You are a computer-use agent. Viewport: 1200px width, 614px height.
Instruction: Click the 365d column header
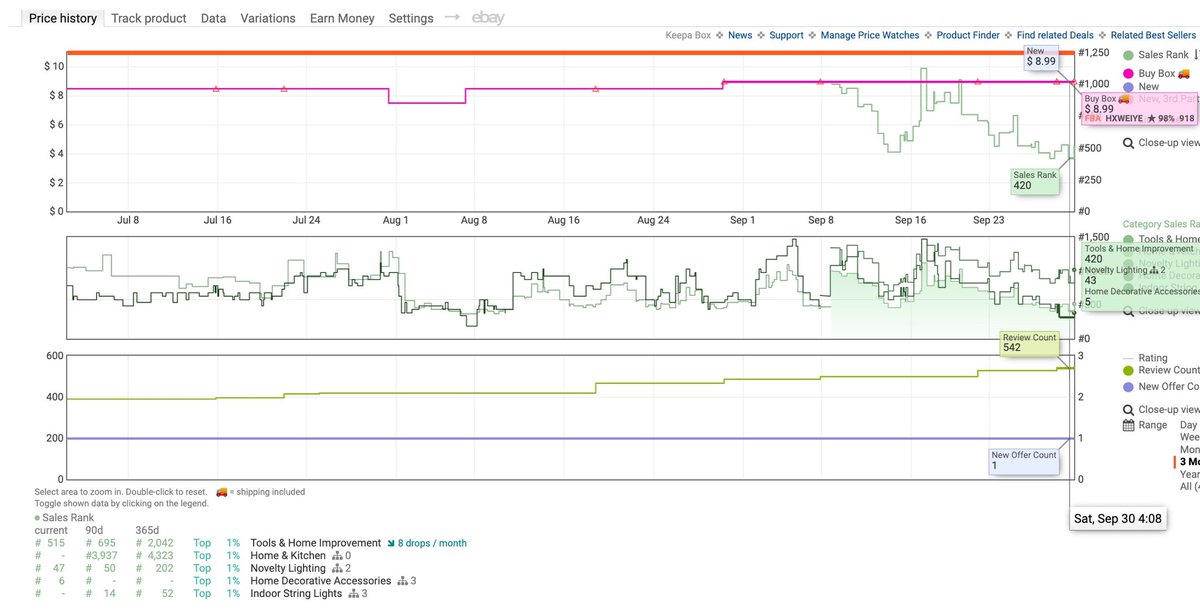pos(148,530)
